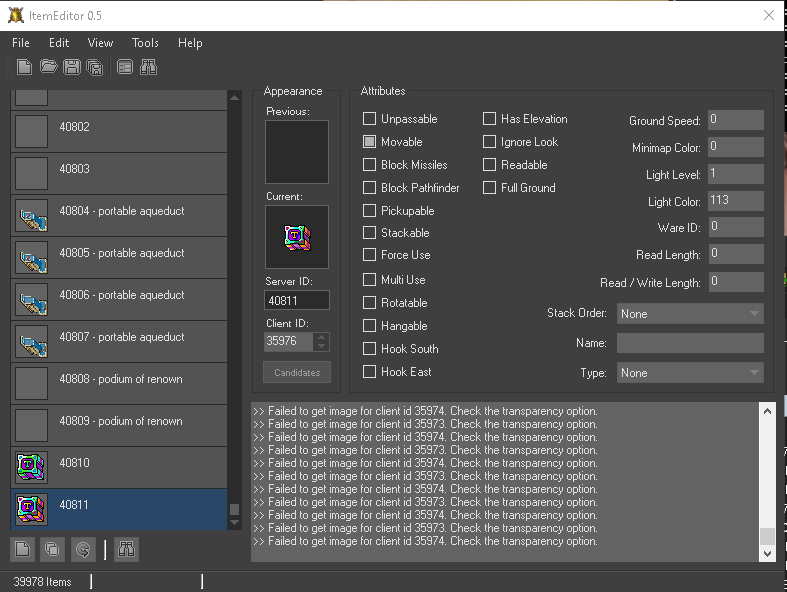This screenshot has height=592, width=787.
Task: Click the Candidates button
Action: click(x=297, y=373)
